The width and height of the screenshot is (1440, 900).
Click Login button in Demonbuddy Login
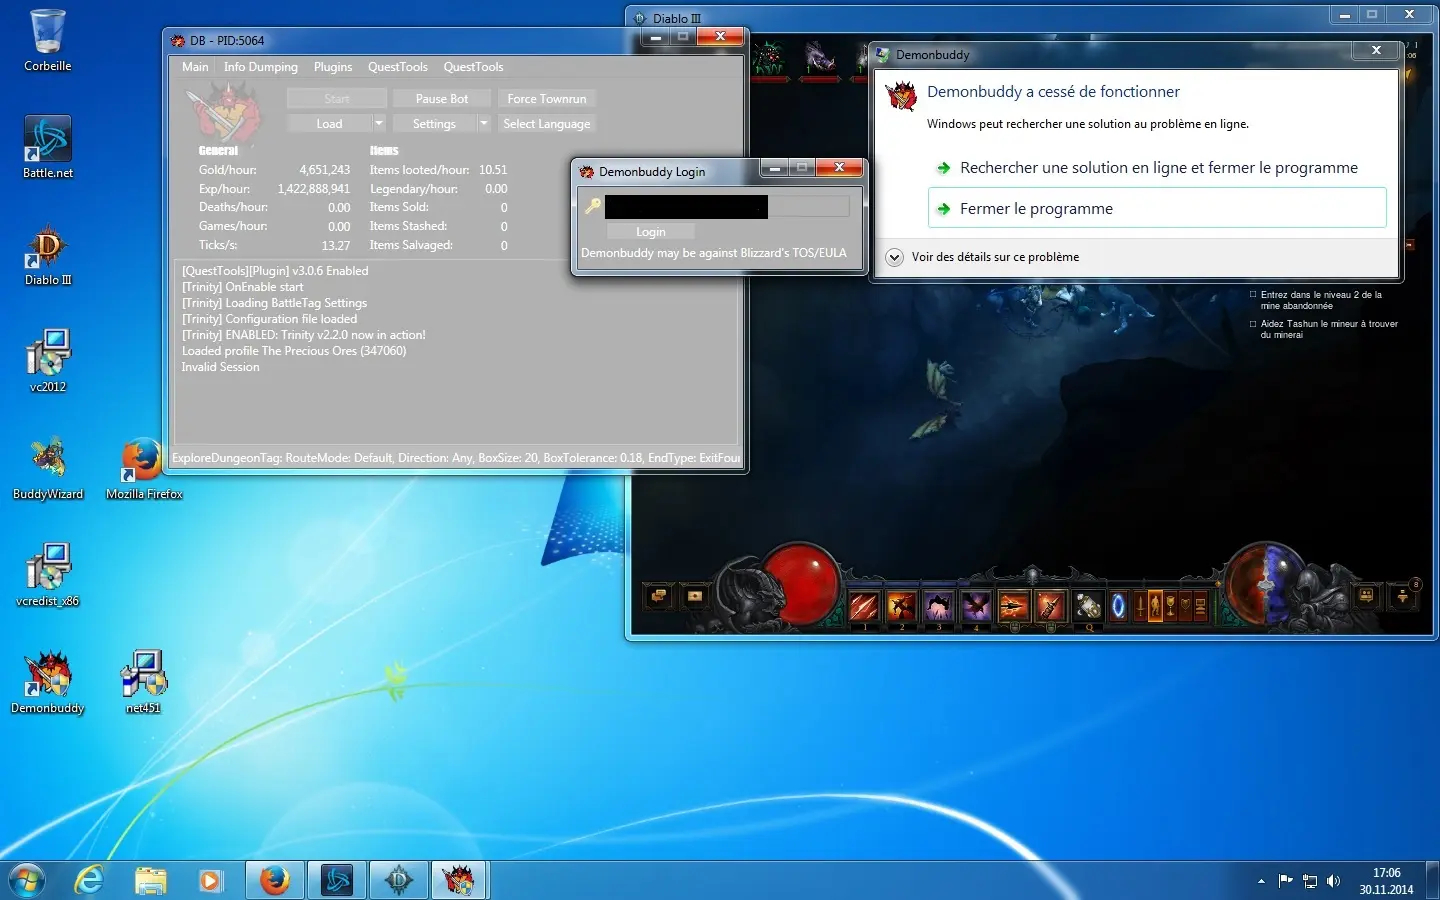(x=650, y=232)
